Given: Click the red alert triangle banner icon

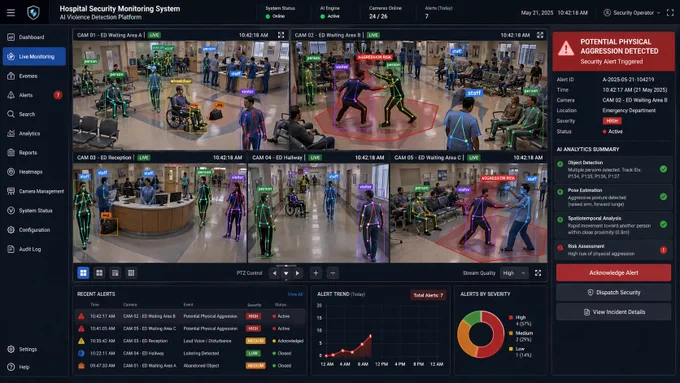Looking at the screenshot, I should tap(566, 48).
